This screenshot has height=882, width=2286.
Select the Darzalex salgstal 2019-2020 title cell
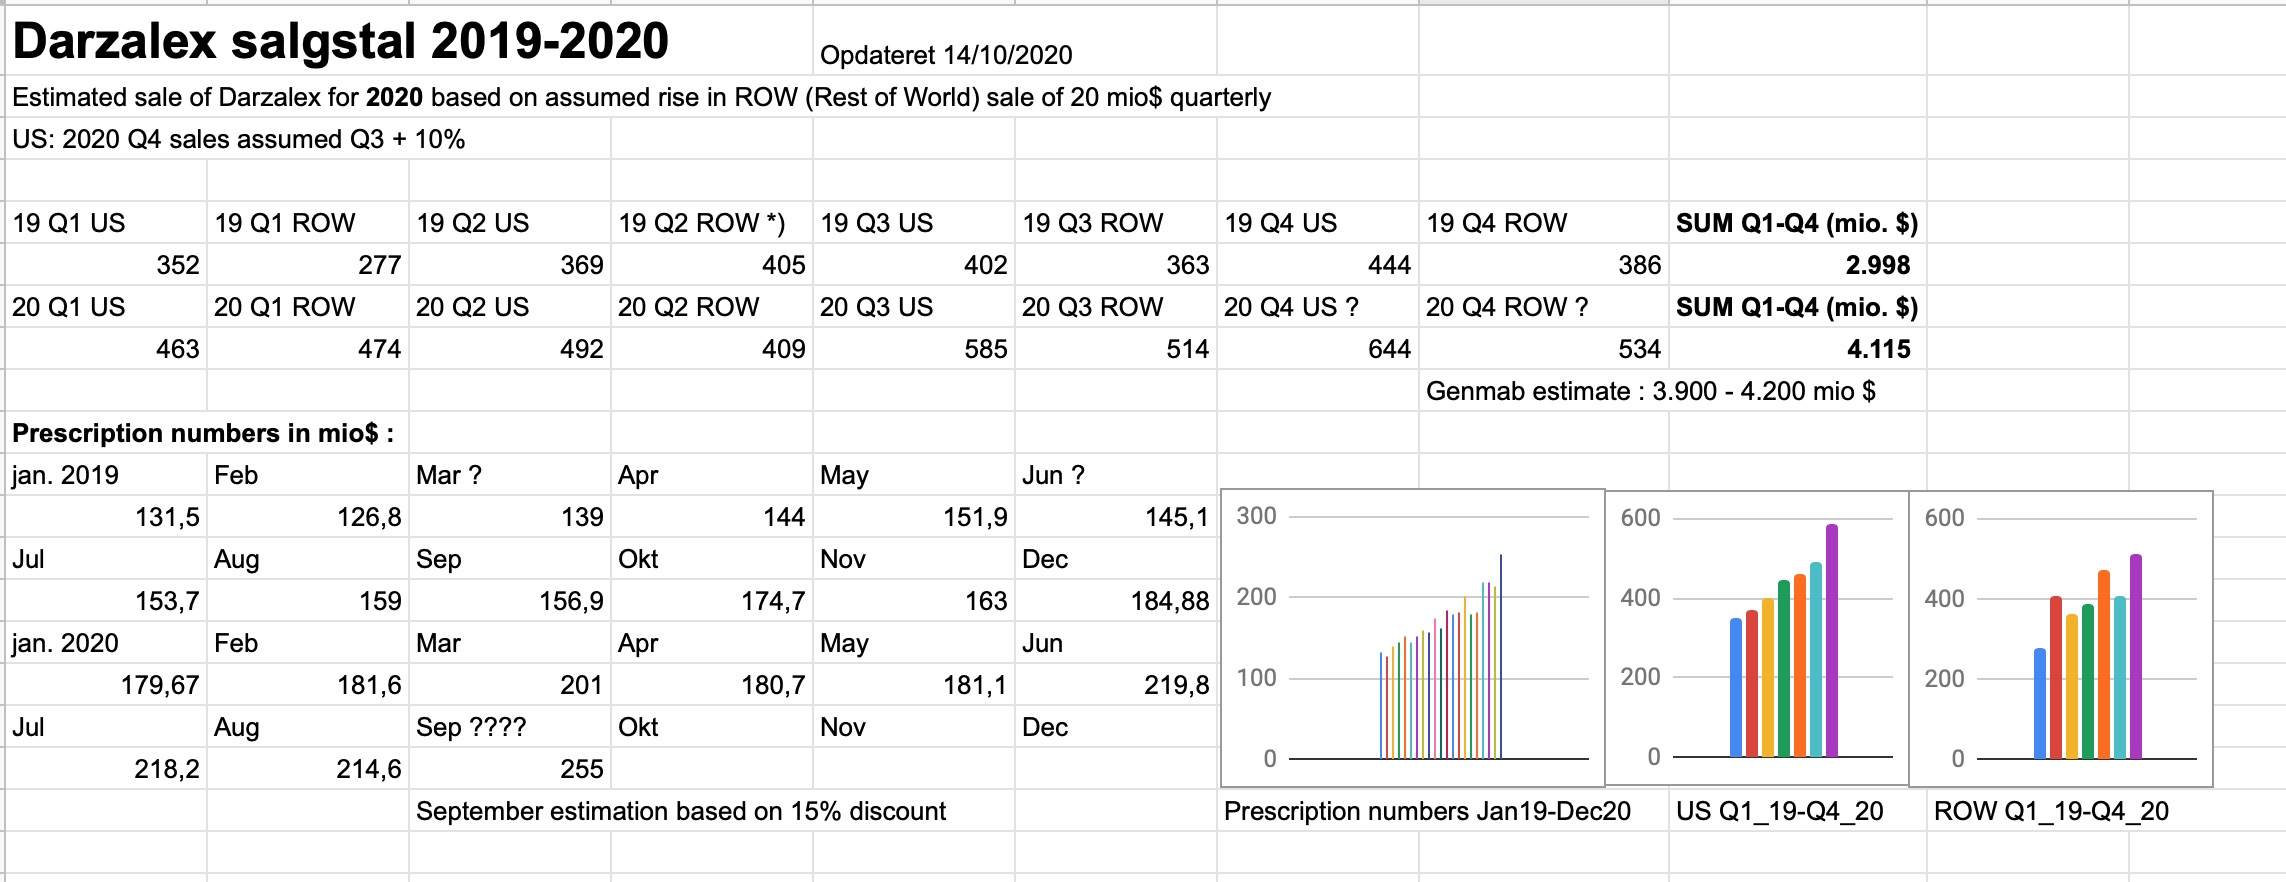340,42
